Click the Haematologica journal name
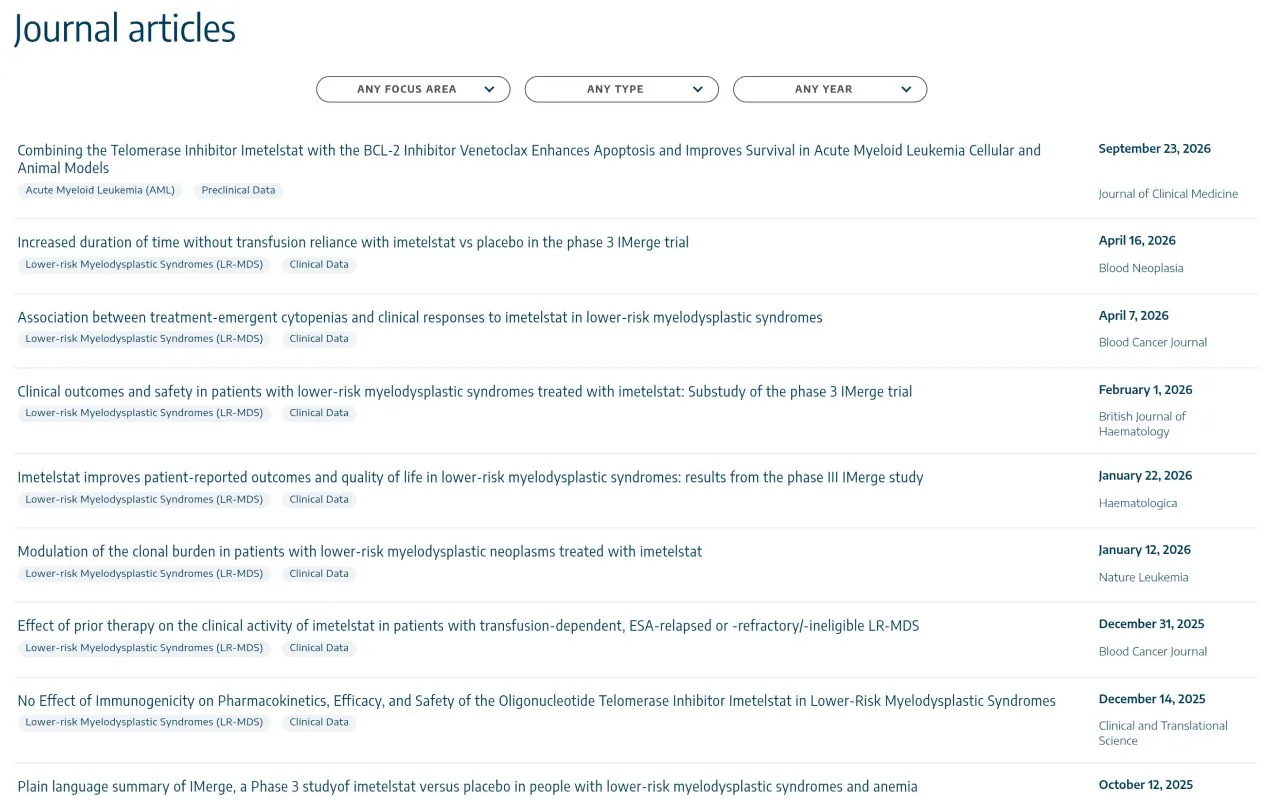Image resolution: width=1272 pixels, height=800 pixels. [1138, 503]
